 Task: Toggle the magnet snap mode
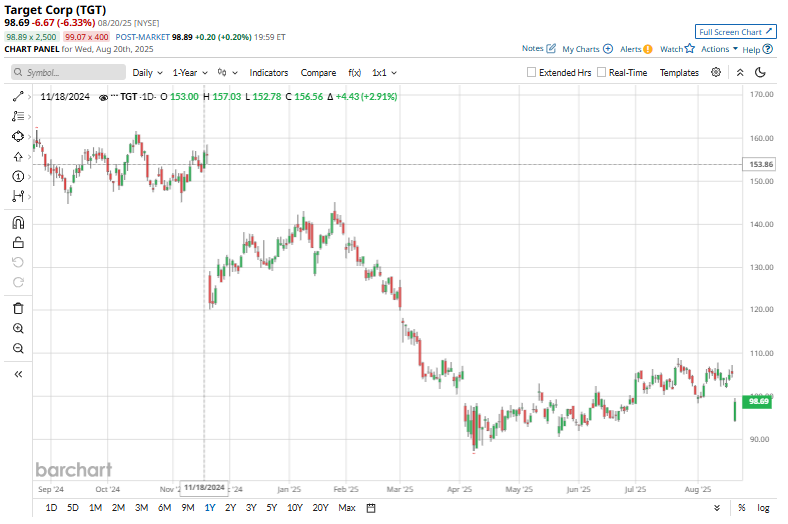coord(18,223)
